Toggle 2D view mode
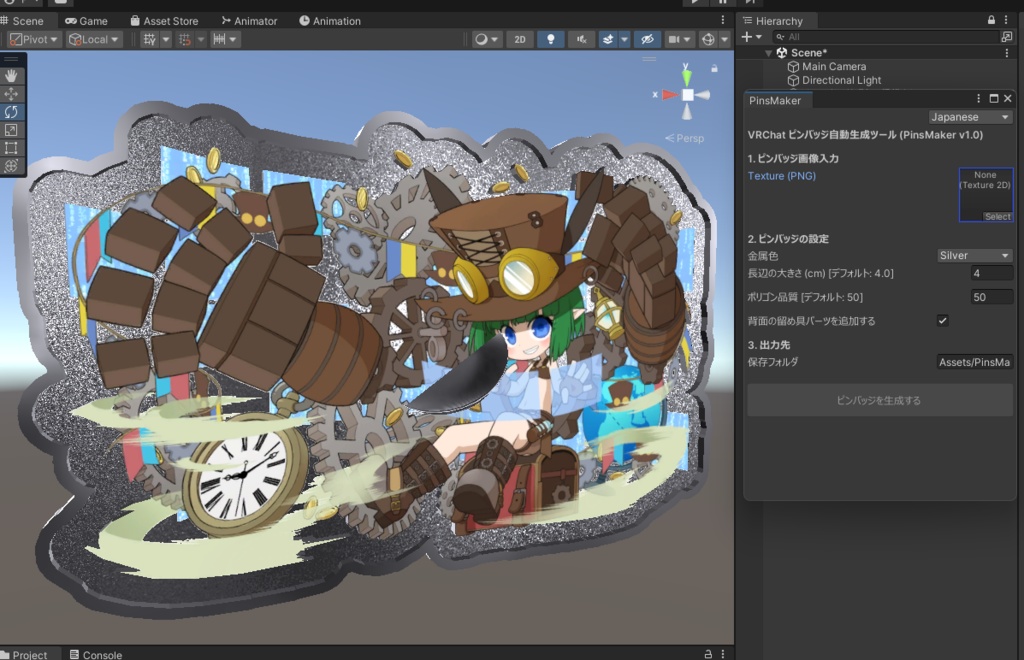Image resolution: width=1024 pixels, height=660 pixels. 520,39
